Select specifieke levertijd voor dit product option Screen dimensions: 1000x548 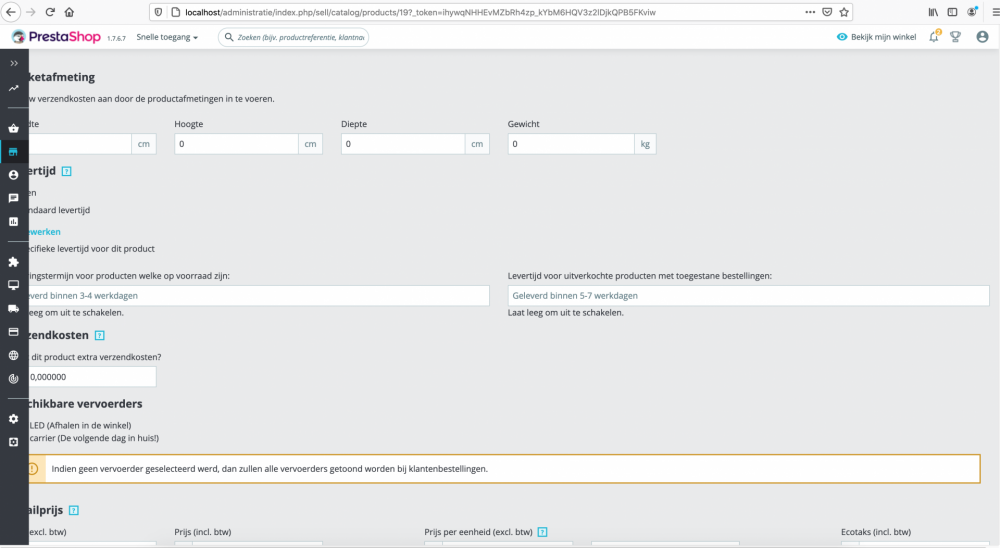point(91,249)
